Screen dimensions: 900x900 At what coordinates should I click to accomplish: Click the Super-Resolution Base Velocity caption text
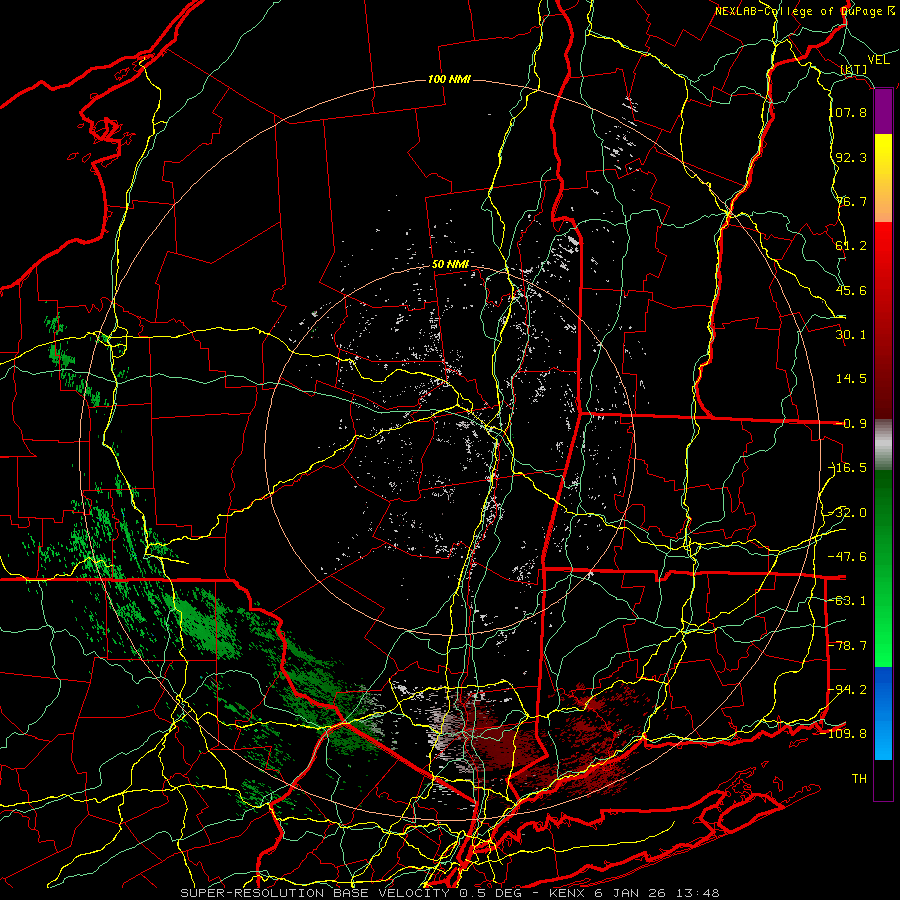[x=449, y=893]
